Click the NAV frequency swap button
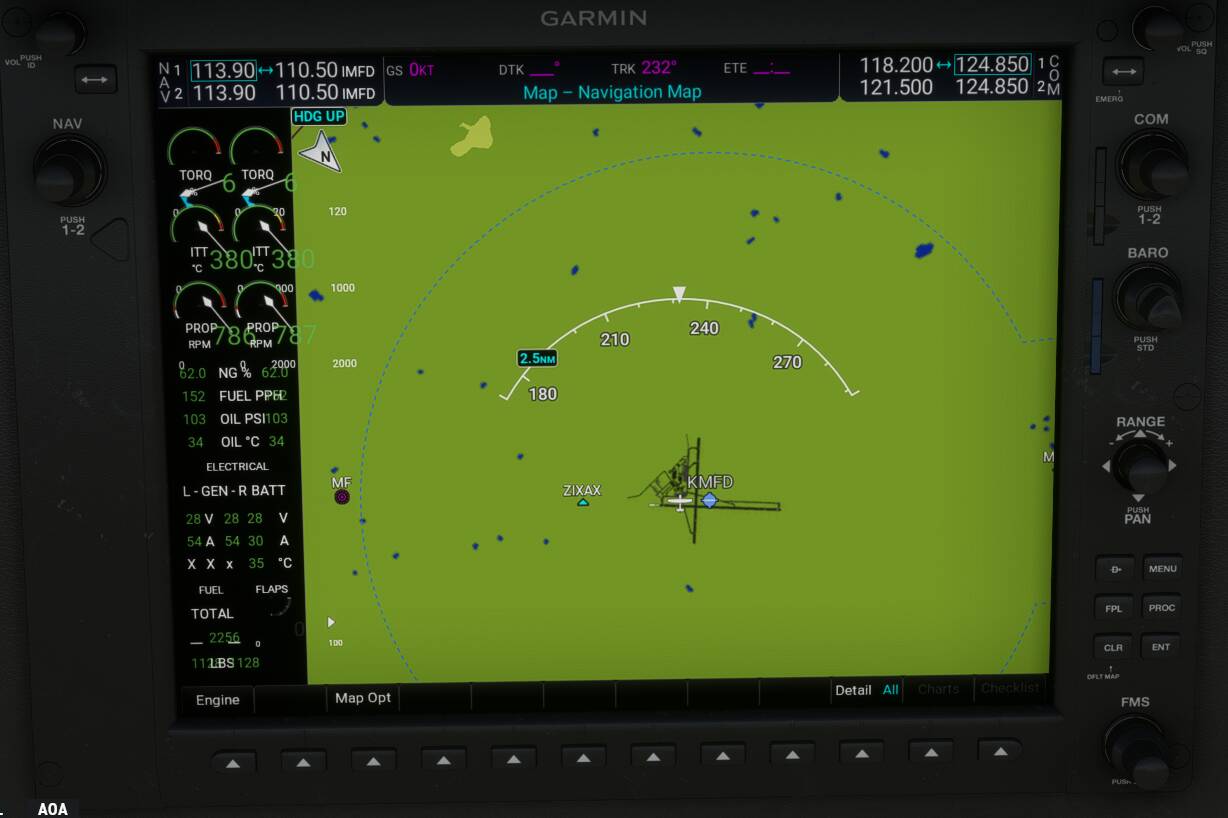The height and width of the screenshot is (818, 1228). tap(95, 80)
